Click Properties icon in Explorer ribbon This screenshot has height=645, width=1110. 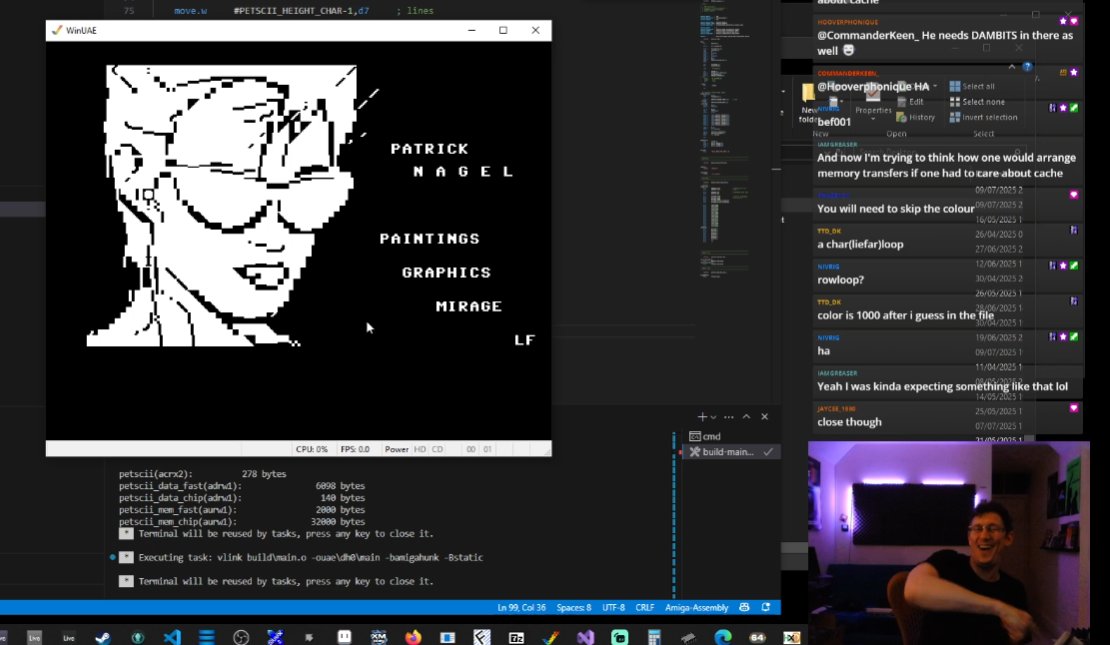(x=873, y=93)
